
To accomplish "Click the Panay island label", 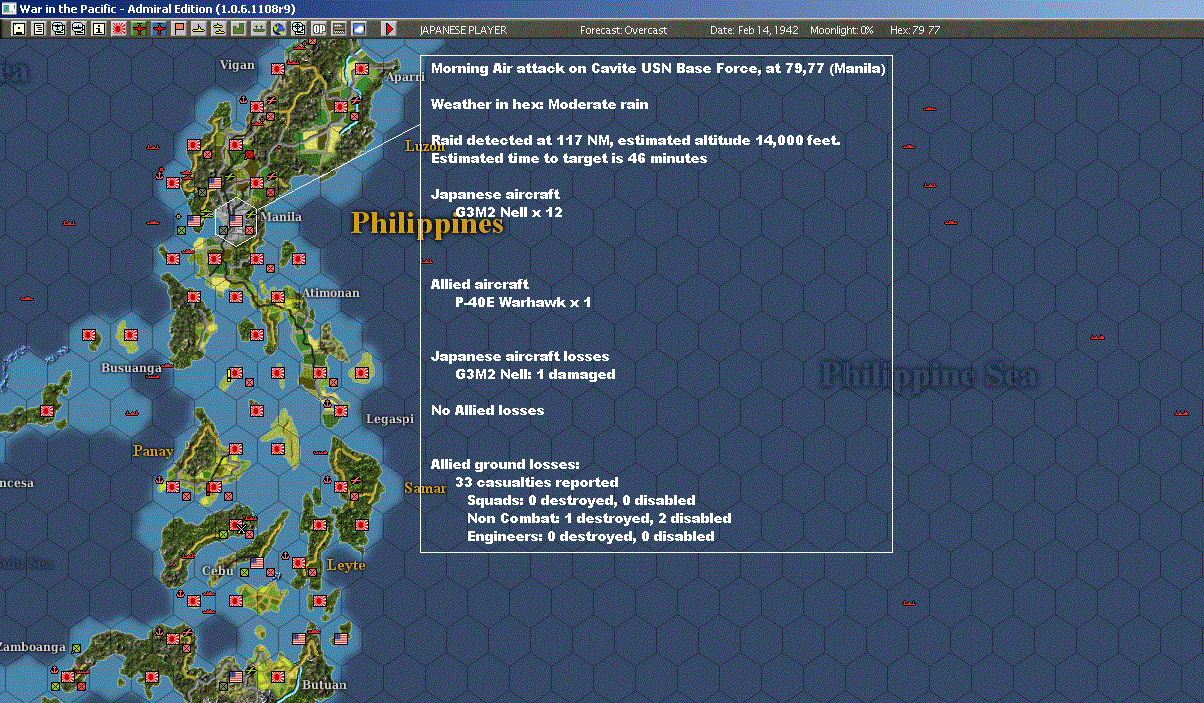I will (153, 451).
